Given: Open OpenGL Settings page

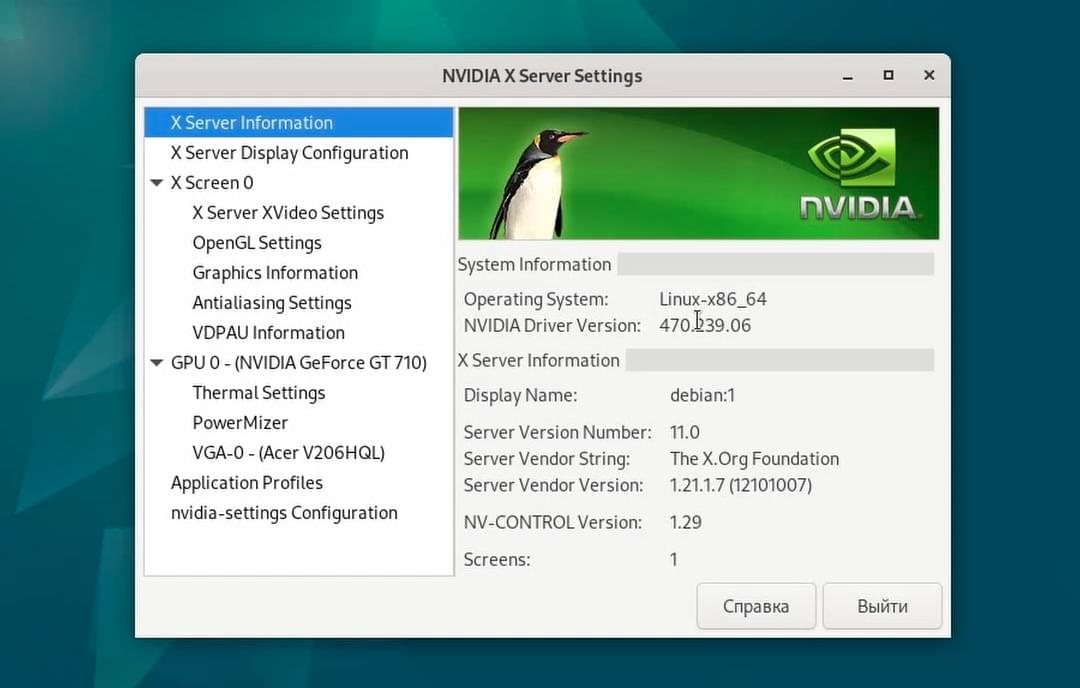Looking at the screenshot, I should (x=257, y=243).
